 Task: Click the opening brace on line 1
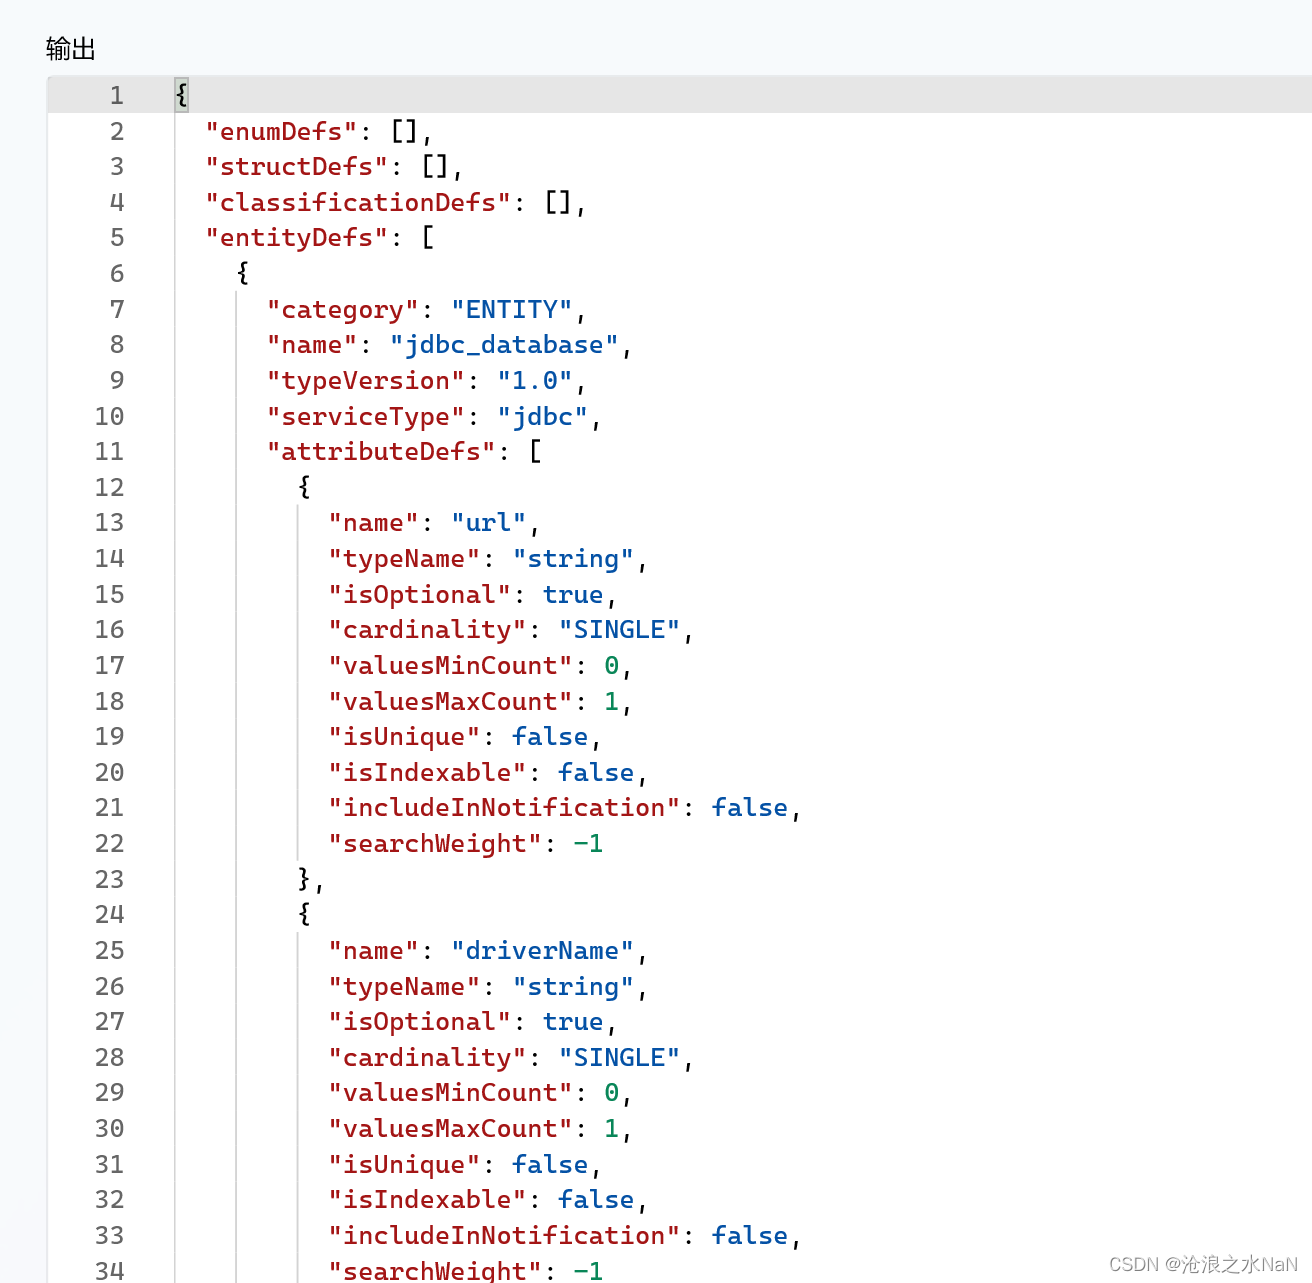tap(181, 95)
